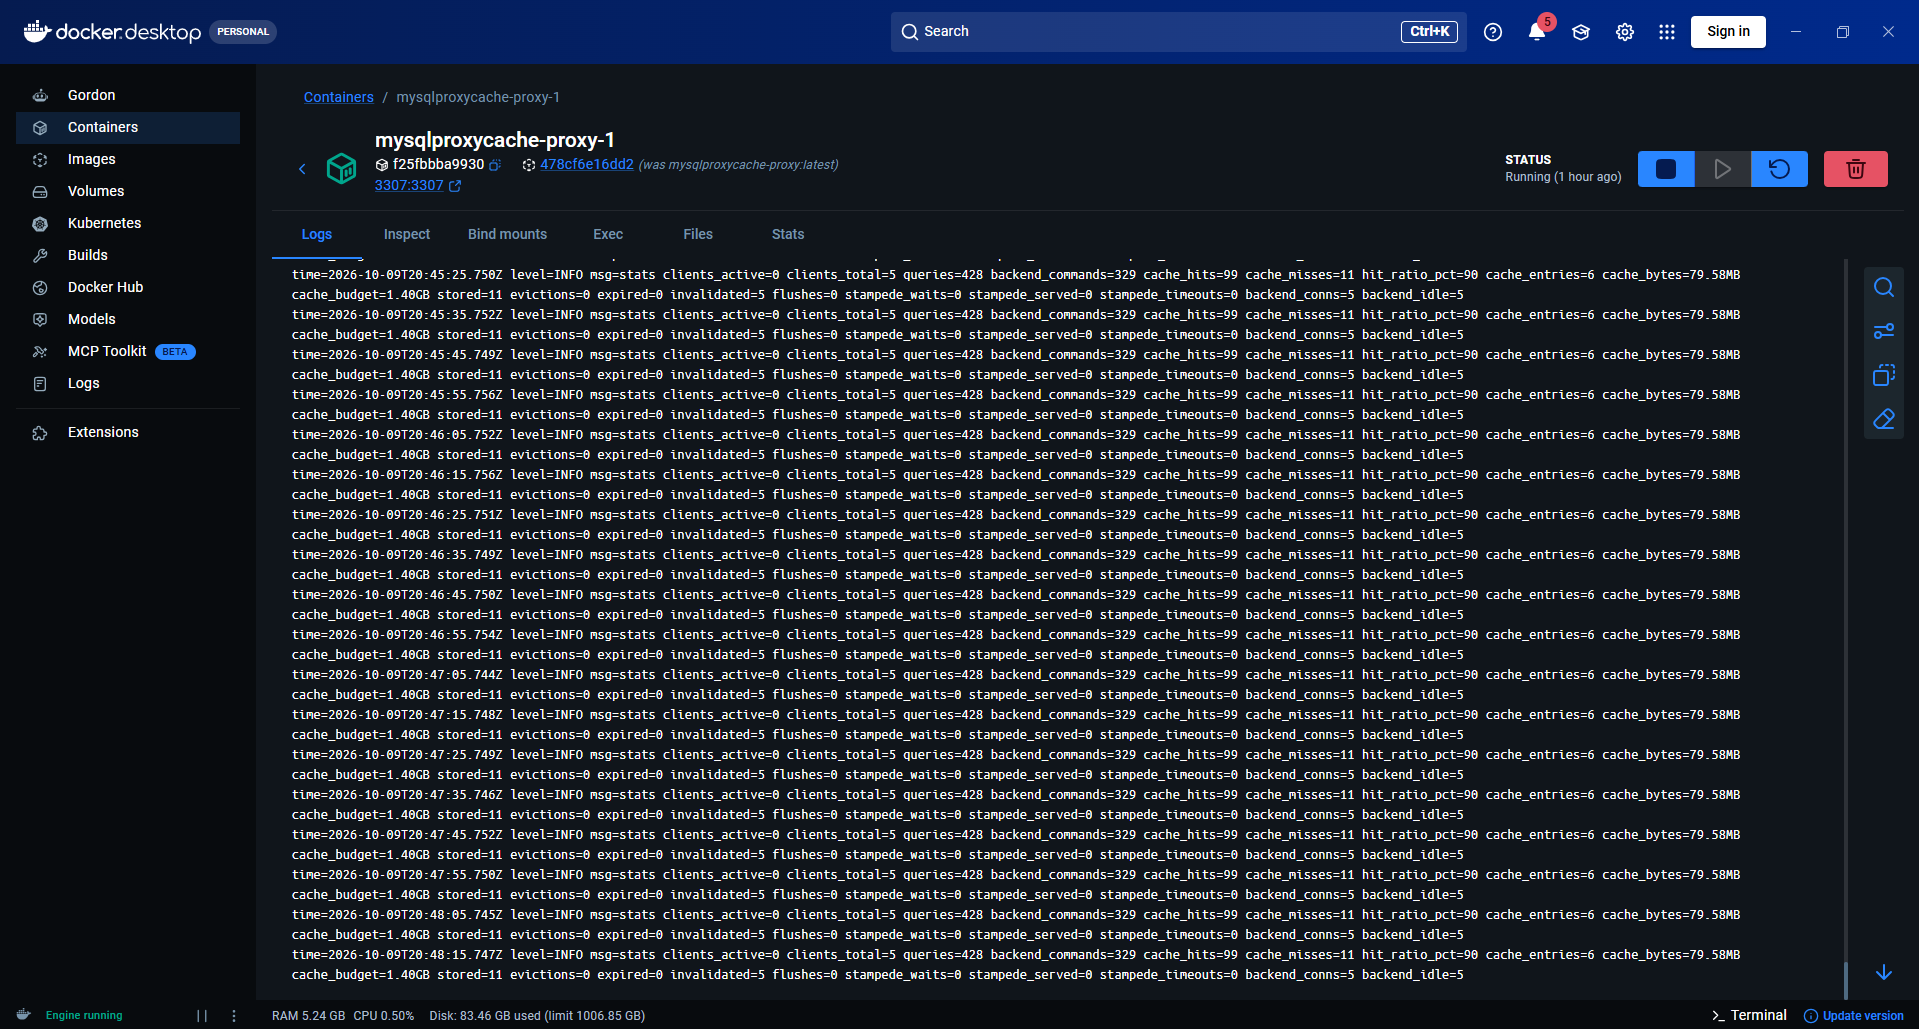Open Kubernetes section
This screenshot has width=1919, height=1029.
point(128,223)
